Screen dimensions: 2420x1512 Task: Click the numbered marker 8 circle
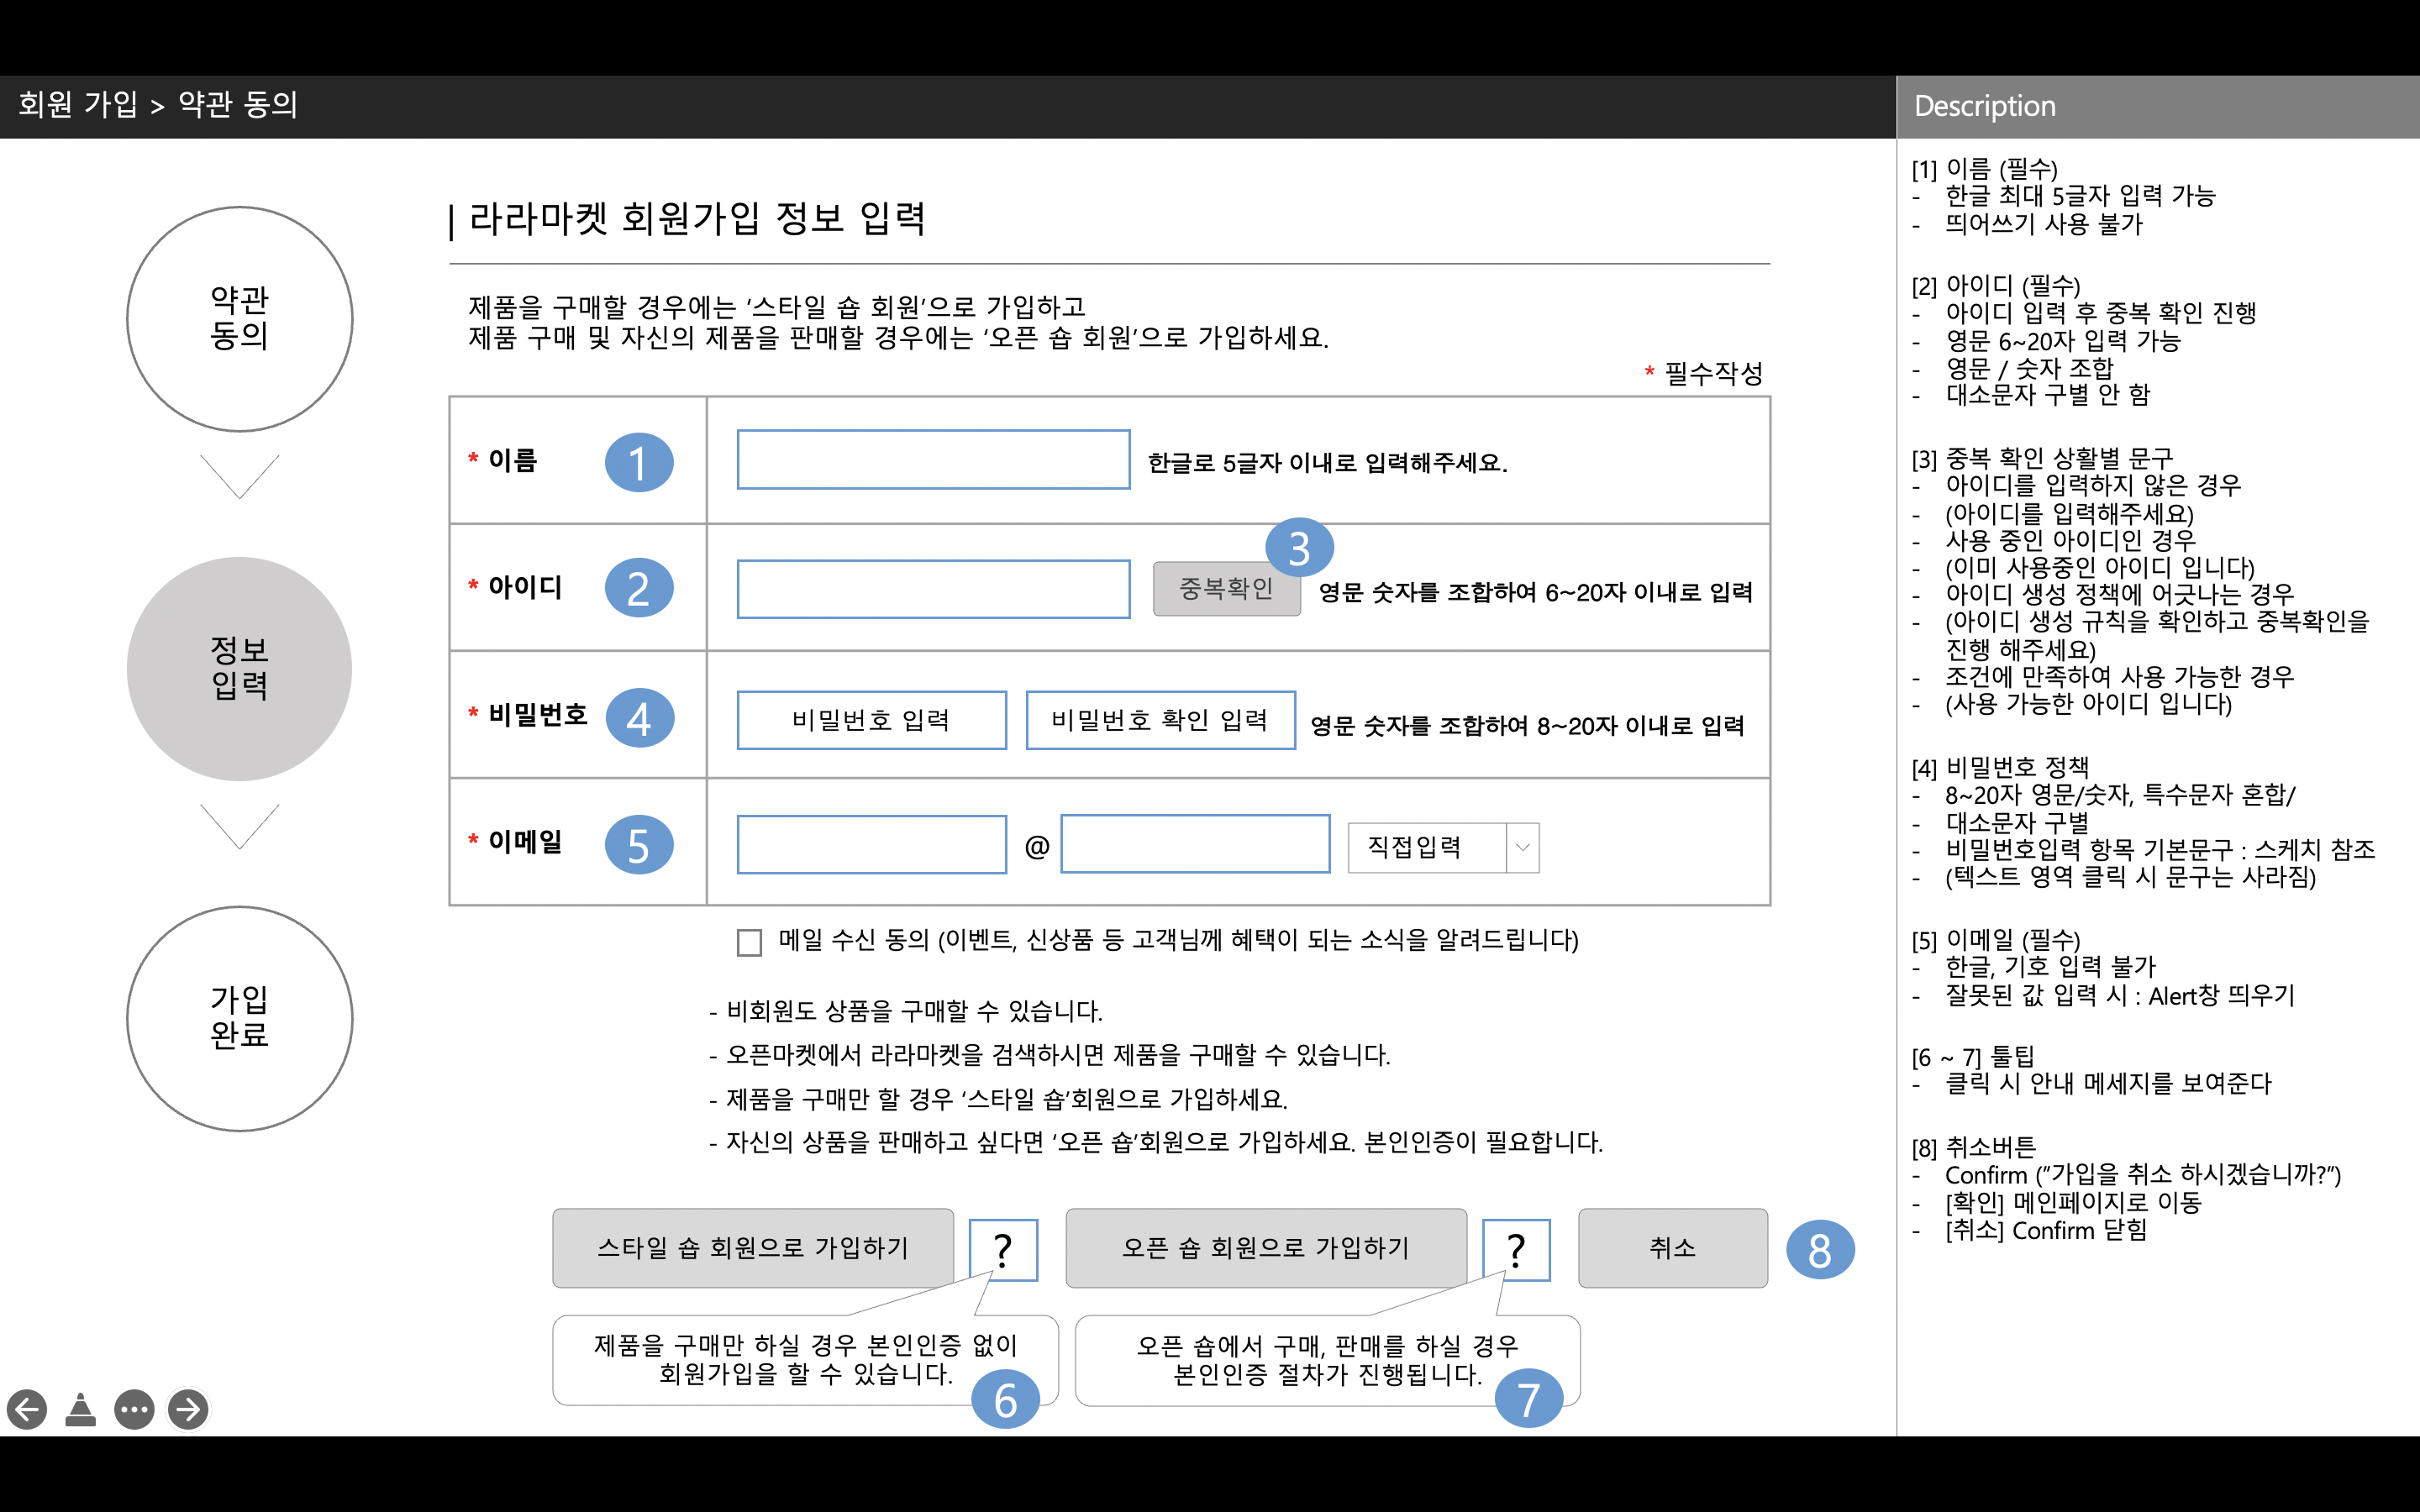point(1819,1249)
